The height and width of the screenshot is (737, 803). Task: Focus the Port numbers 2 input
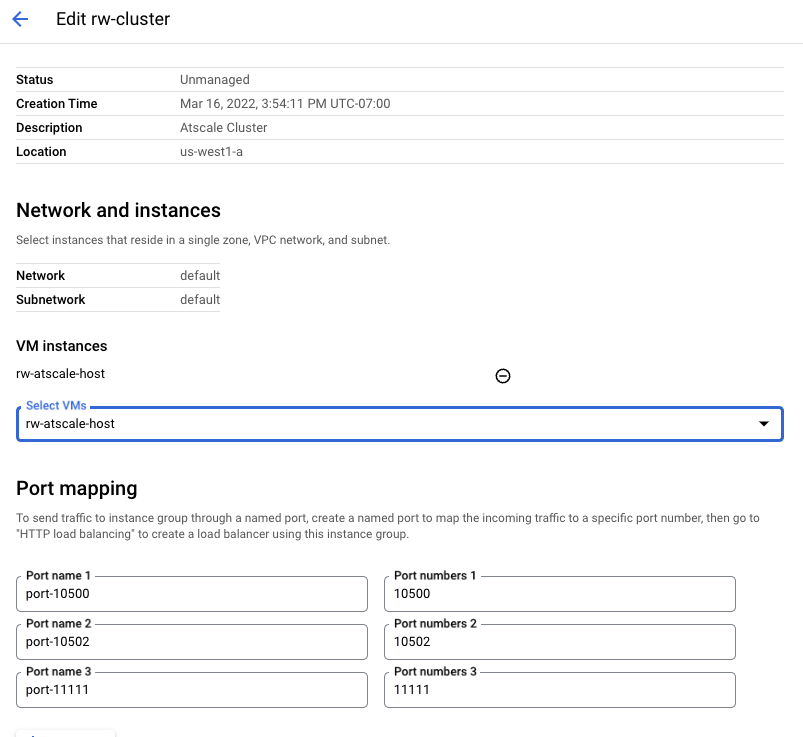pyautogui.click(x=560, y=642)
